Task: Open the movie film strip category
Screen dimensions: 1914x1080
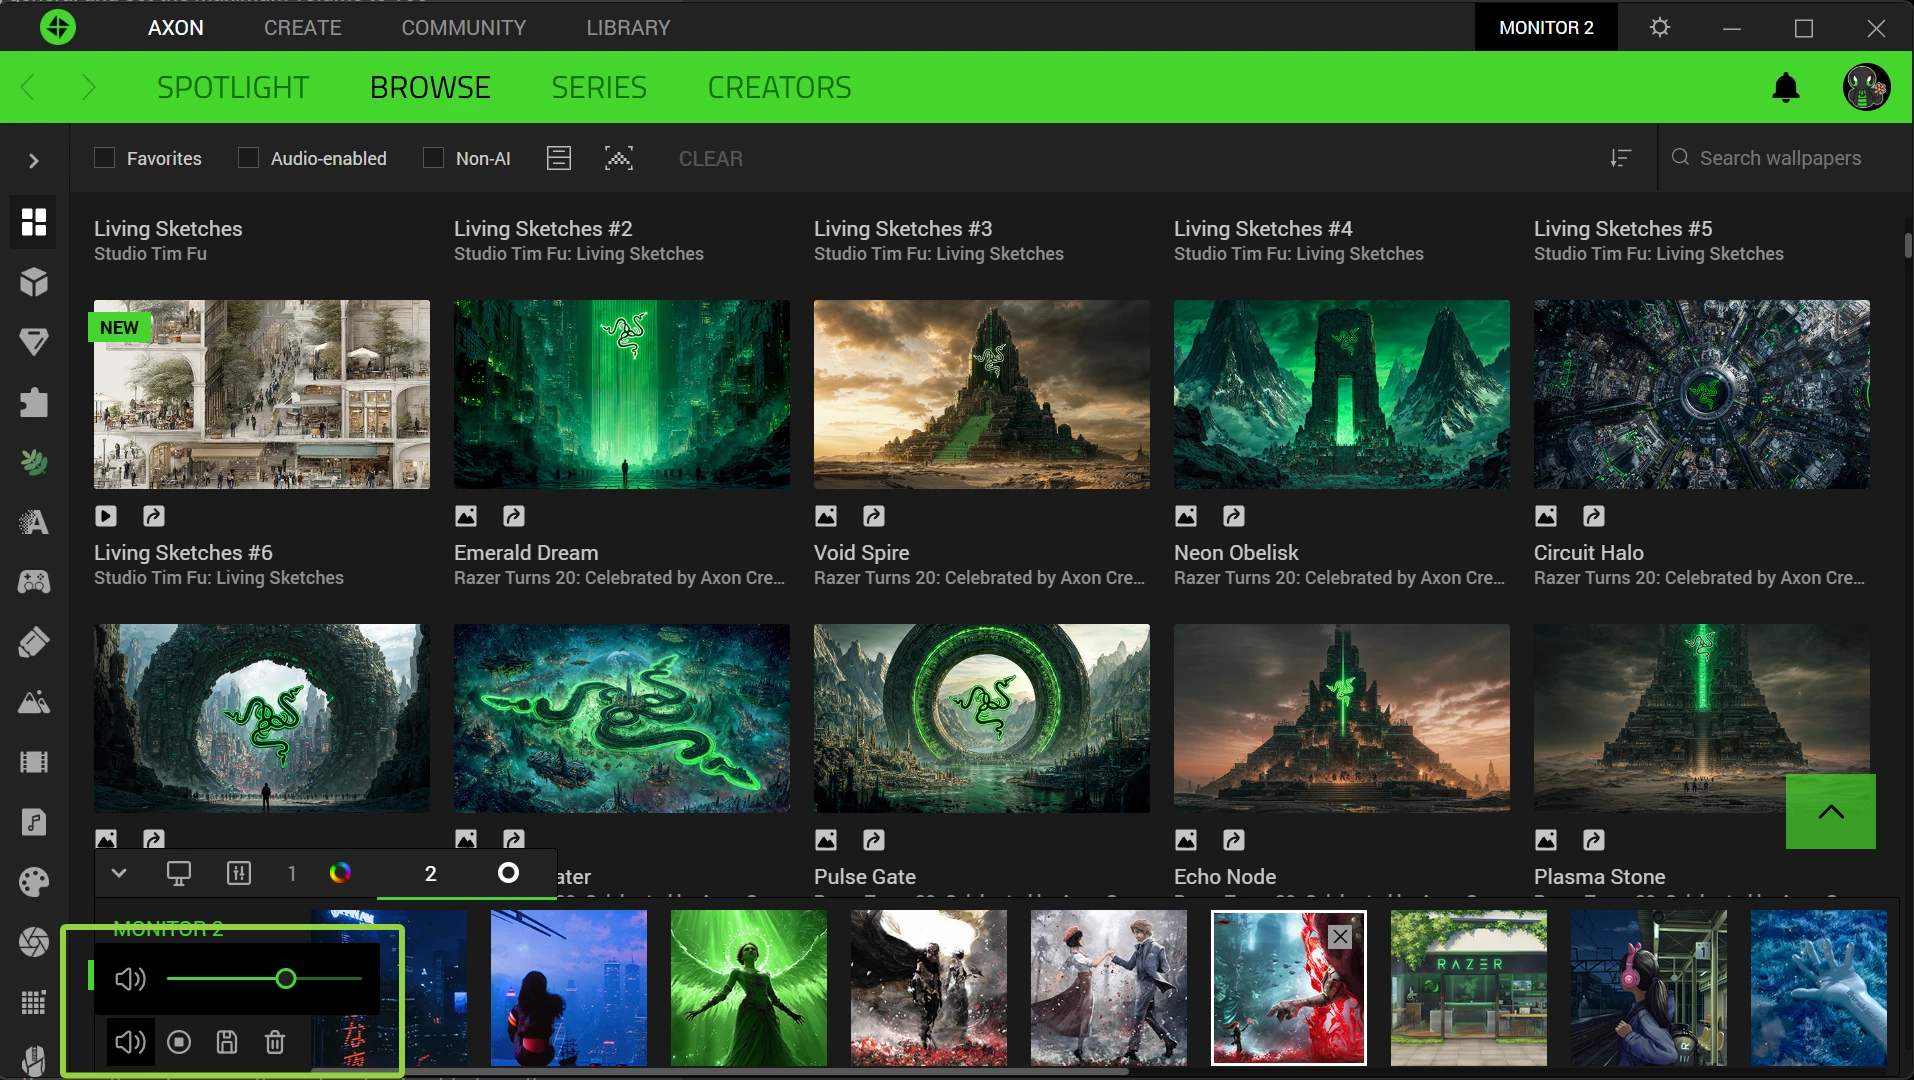Action: coord(34,762)
